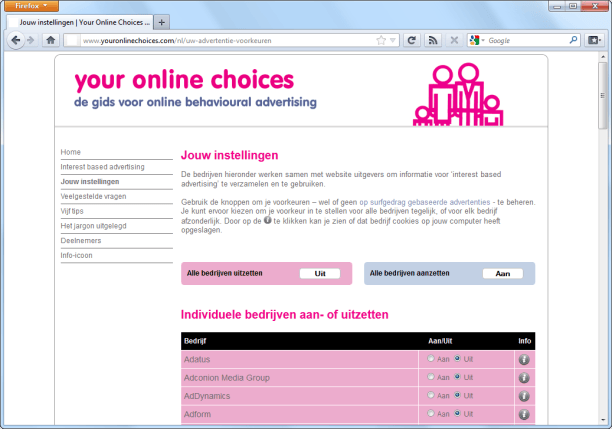Open a new tab with plus button
Image resolution: width=612 pixels, height=429 pixels.
click(x=162, y=22)
